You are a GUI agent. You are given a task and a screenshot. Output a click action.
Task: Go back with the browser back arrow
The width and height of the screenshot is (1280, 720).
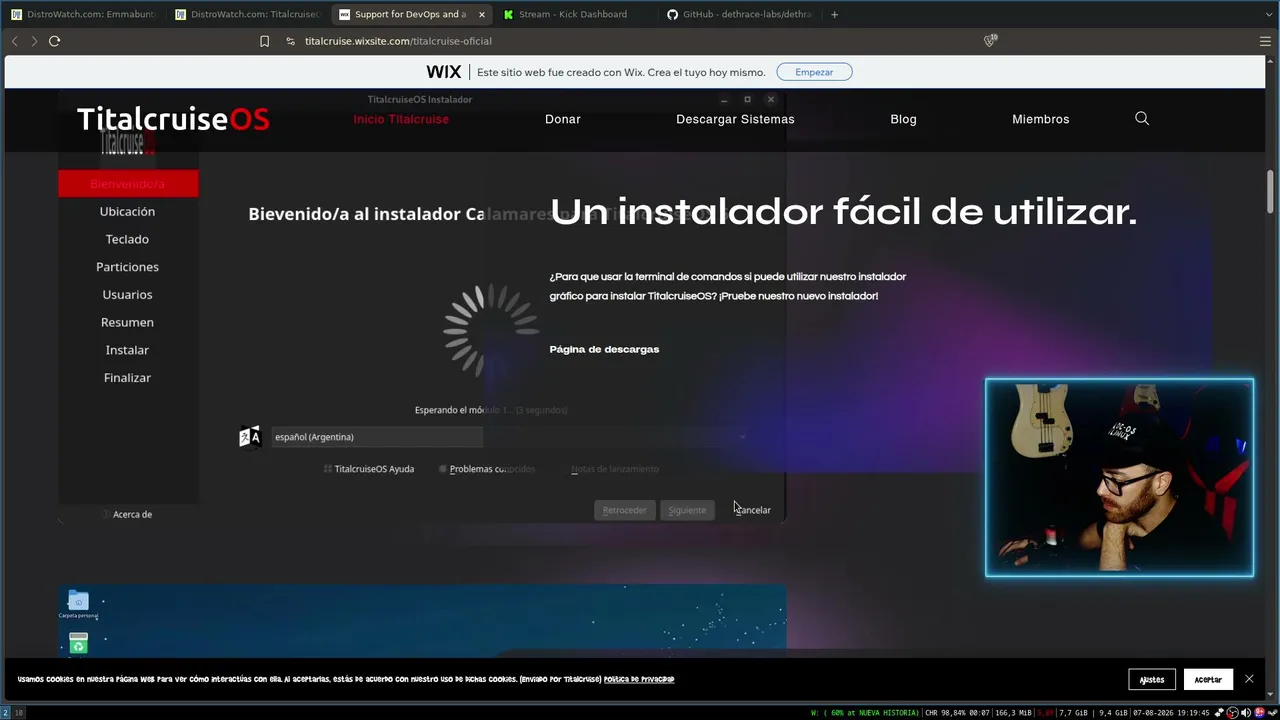pyautogui.click(x=15, y=41)
